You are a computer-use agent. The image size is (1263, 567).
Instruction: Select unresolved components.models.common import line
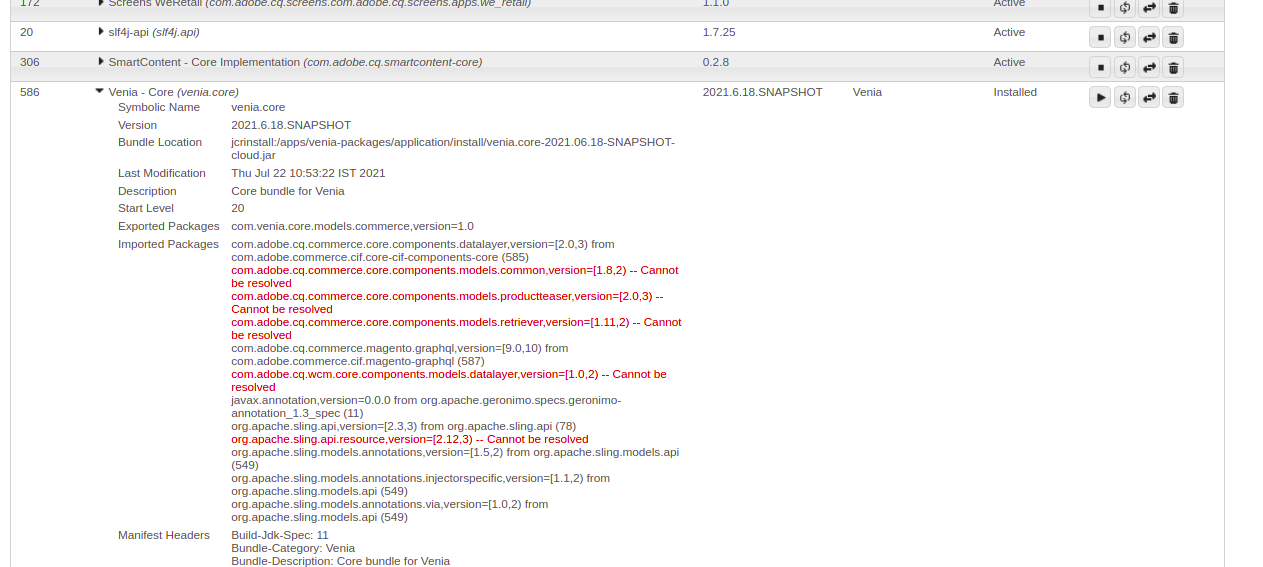point(455,276)
